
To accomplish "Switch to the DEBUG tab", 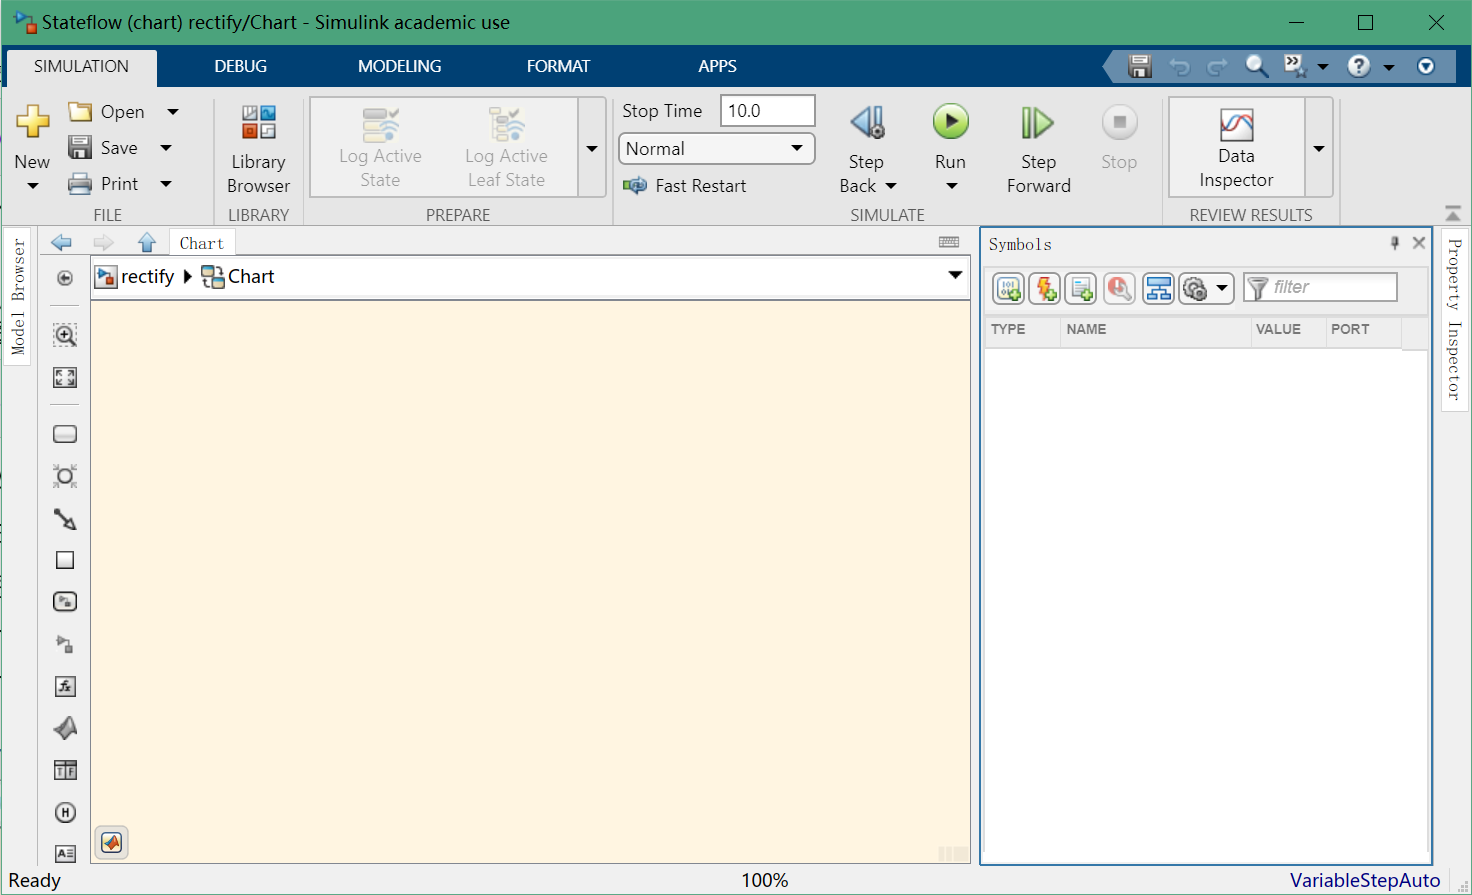I will tap(241, 66).
